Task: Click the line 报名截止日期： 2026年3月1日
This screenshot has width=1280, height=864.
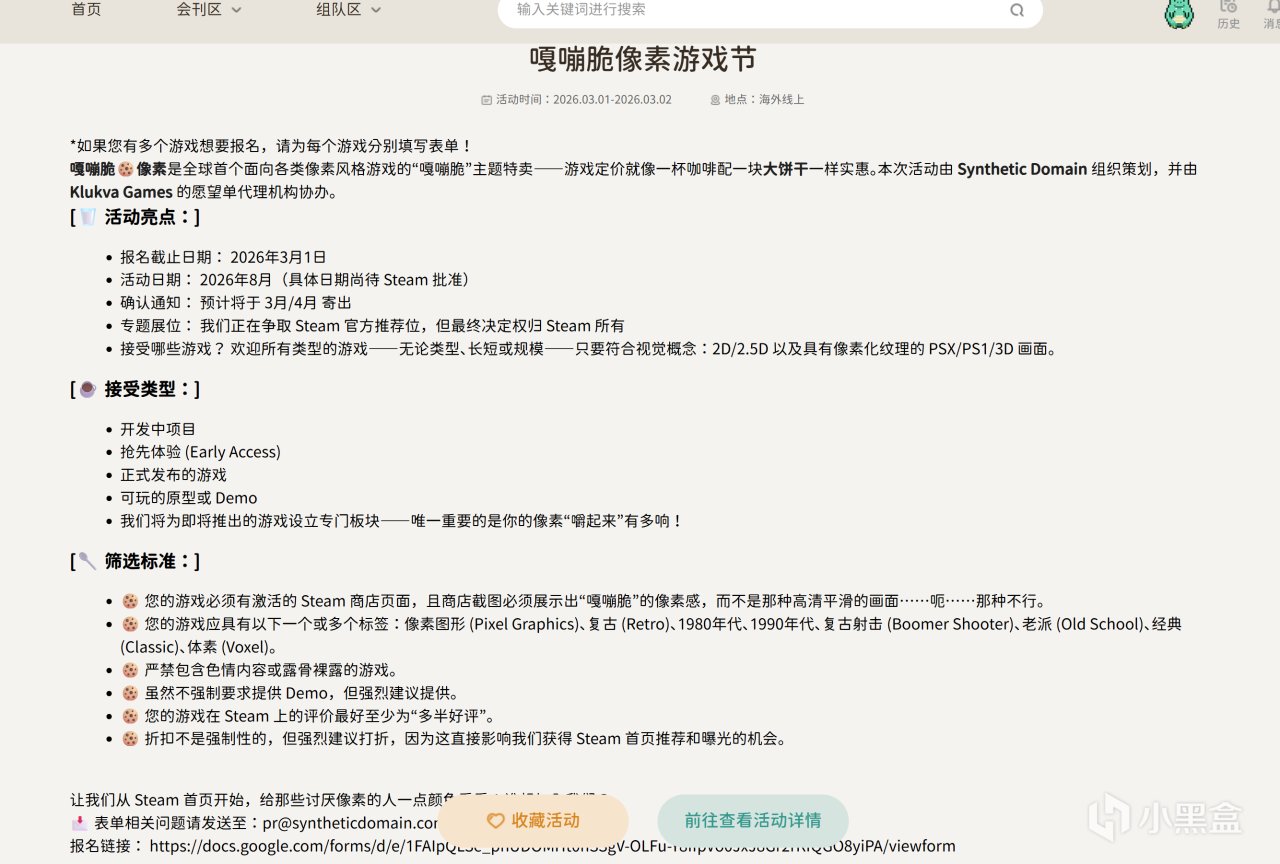Action: [223, 257]
